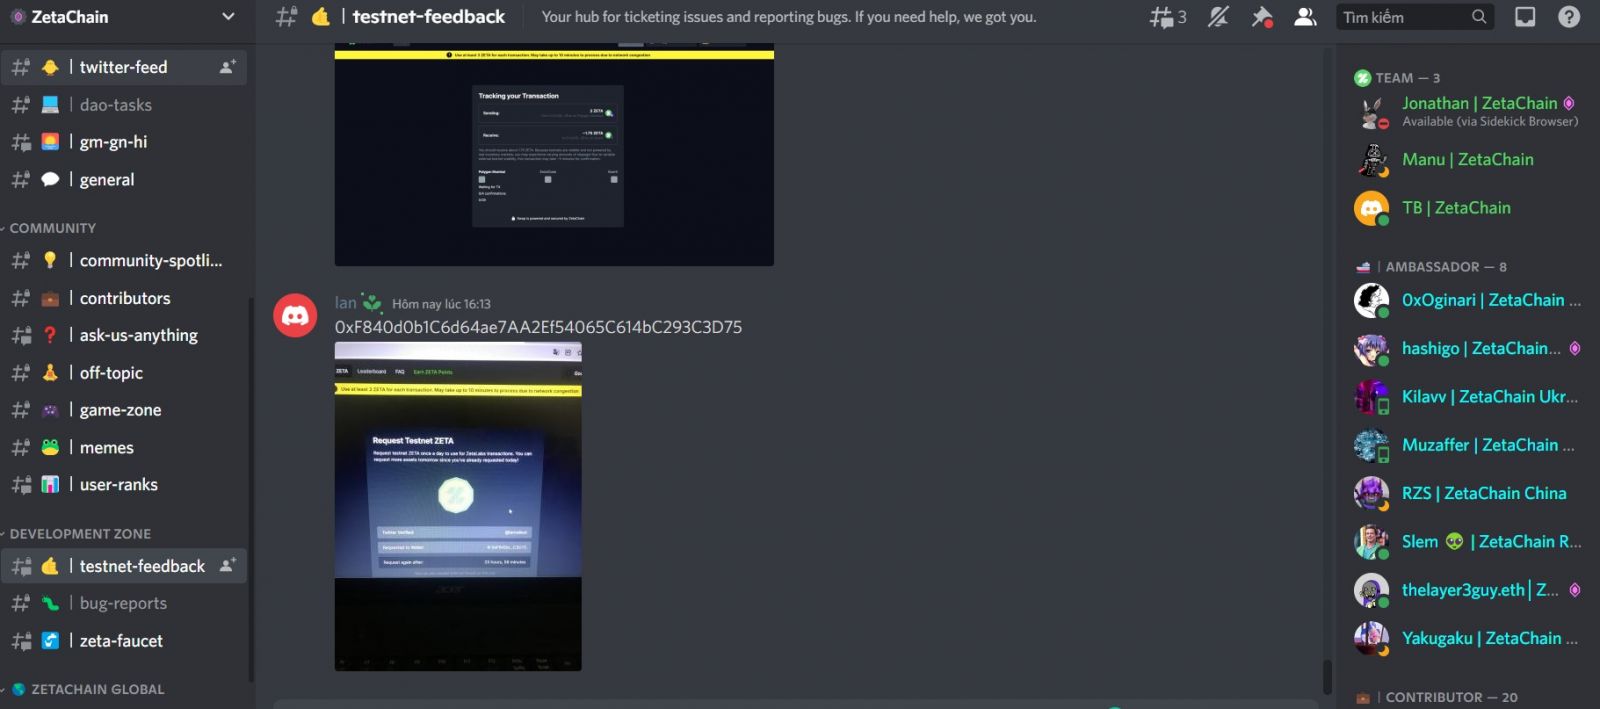Open Jonathan | ZetaChain member profile

1467,111
